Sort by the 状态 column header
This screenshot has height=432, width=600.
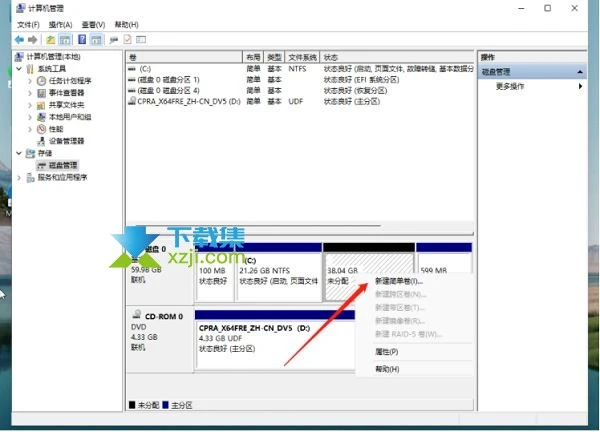coord(397,57)
